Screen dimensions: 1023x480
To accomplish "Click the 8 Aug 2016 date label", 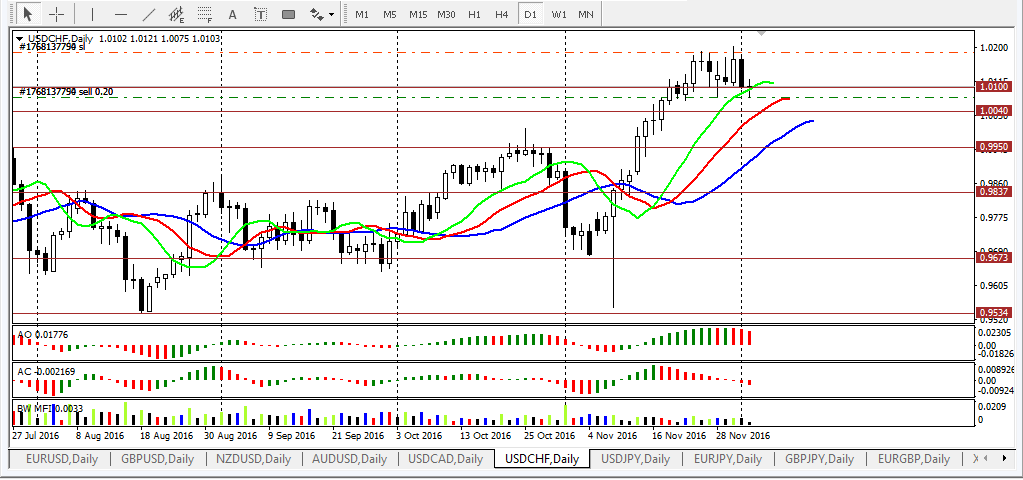I will pos(100,435).
